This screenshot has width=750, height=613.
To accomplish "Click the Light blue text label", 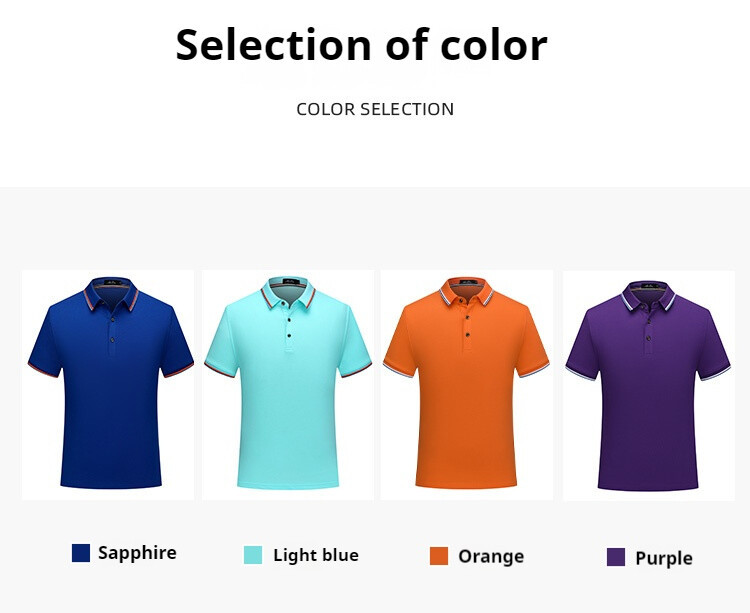I will [316, 555].
